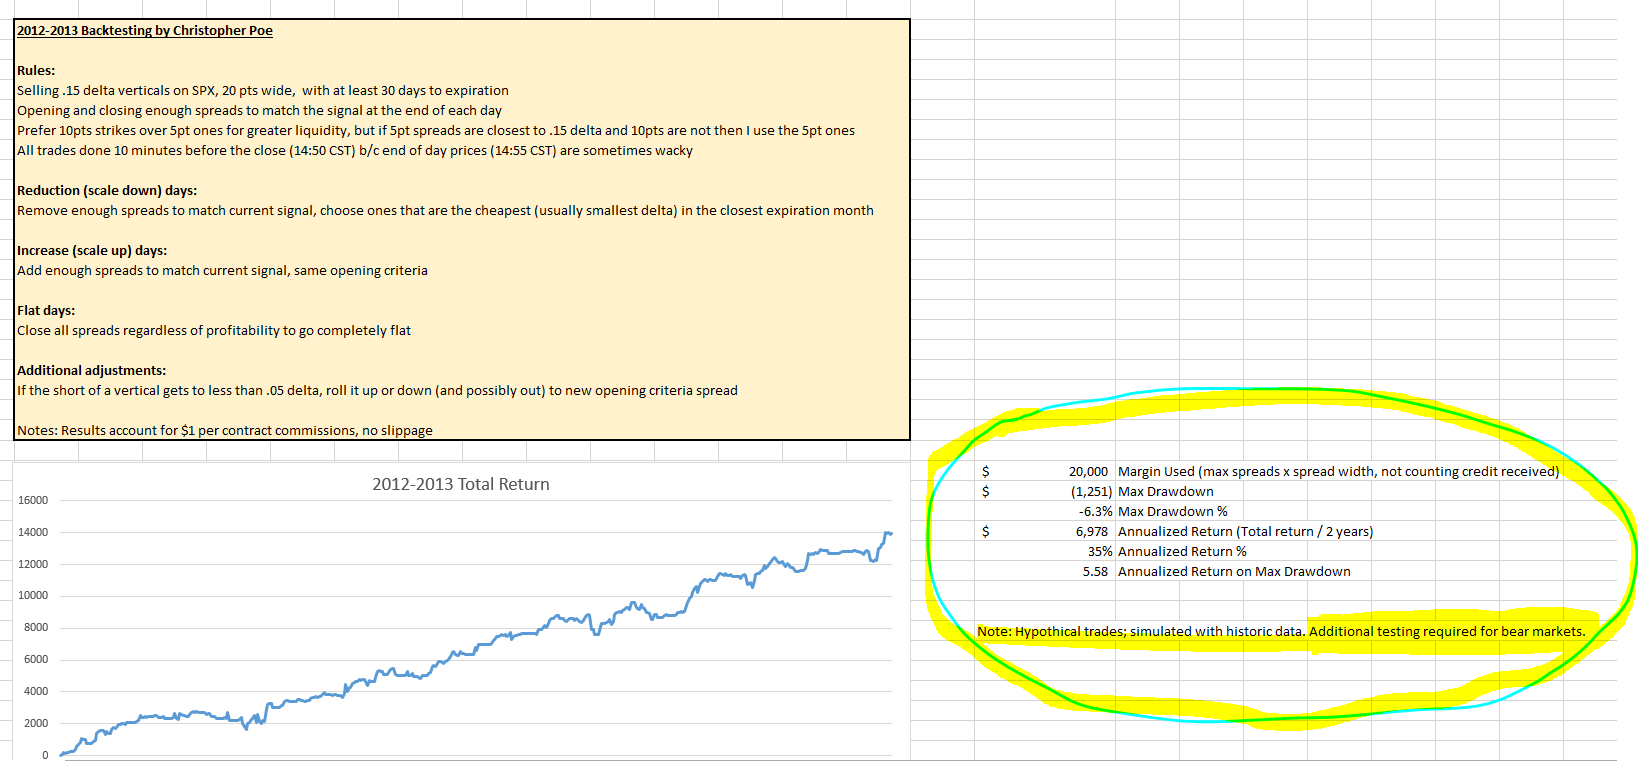Click the "Rules:" heading cell
The height and width of the screenshot is (761, 1638).
tap(36, 71)
